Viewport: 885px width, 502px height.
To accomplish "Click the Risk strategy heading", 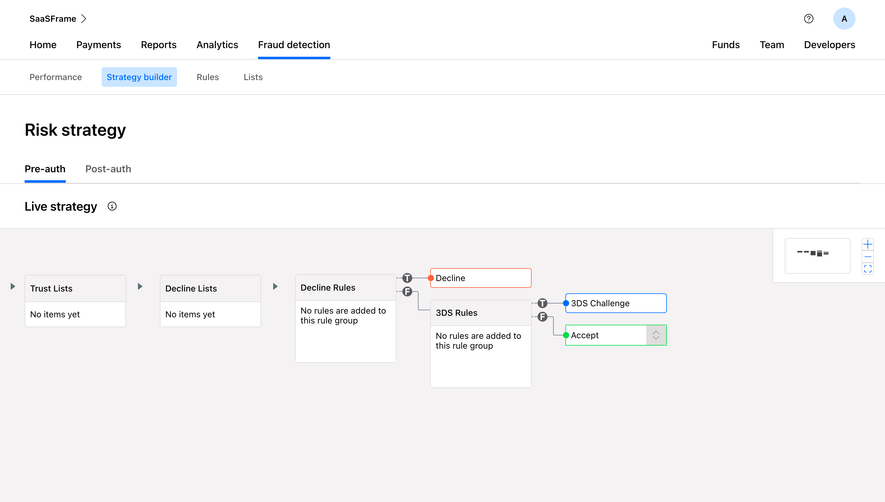I will point(75,130).
